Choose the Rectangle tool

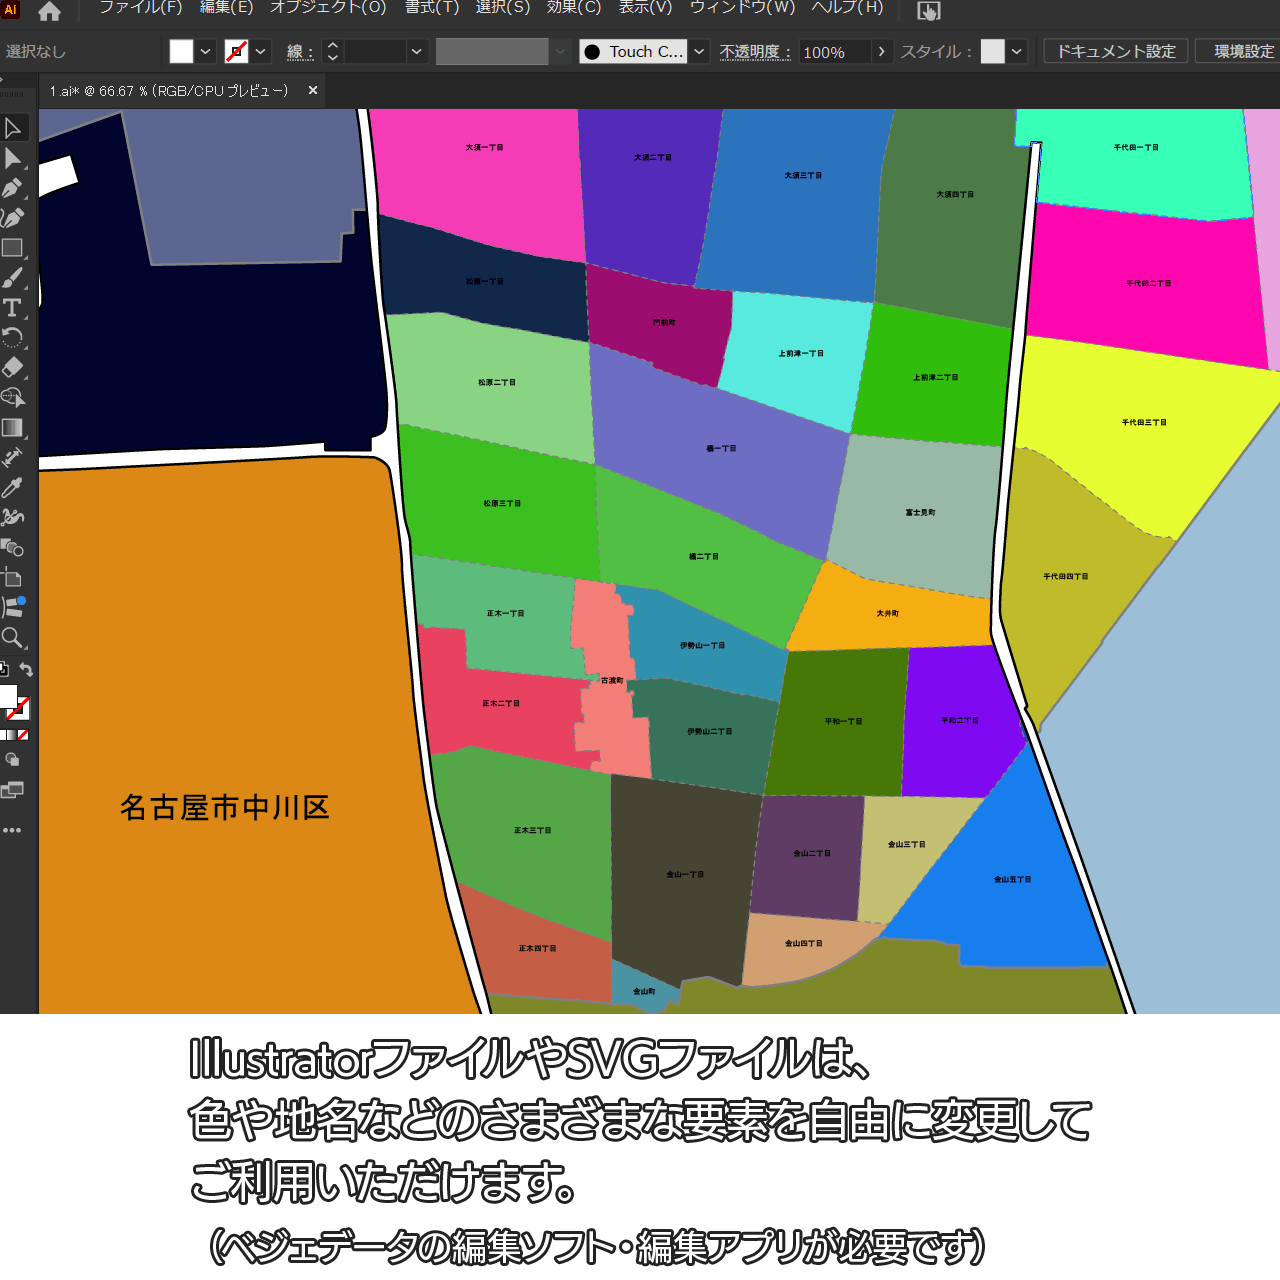(12, 248)
